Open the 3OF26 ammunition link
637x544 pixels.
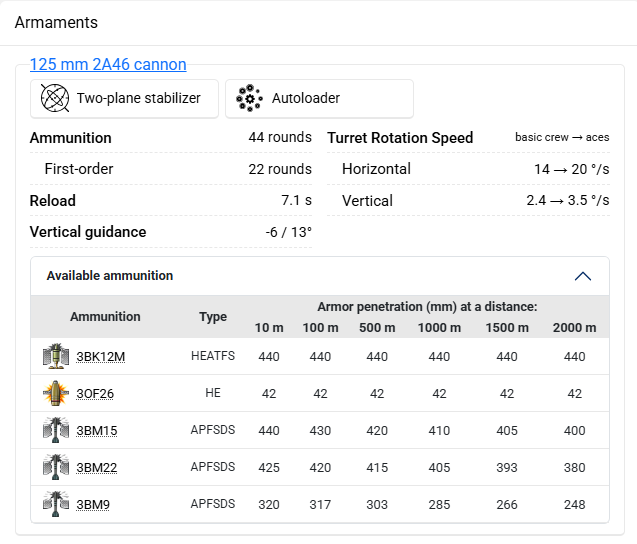coord(95,394)
